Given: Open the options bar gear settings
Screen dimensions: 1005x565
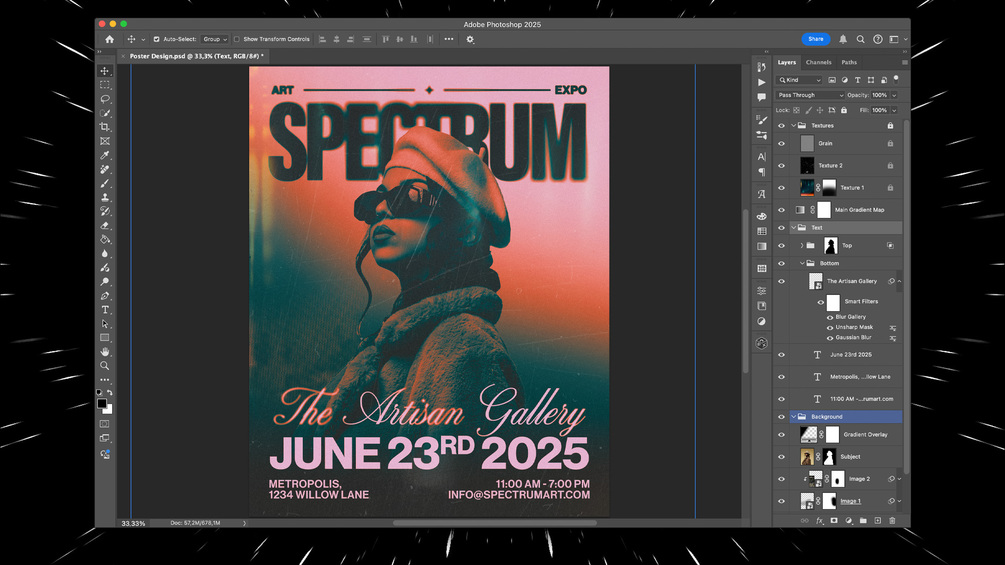Looking at the screenshot, I should click(470, 39).
